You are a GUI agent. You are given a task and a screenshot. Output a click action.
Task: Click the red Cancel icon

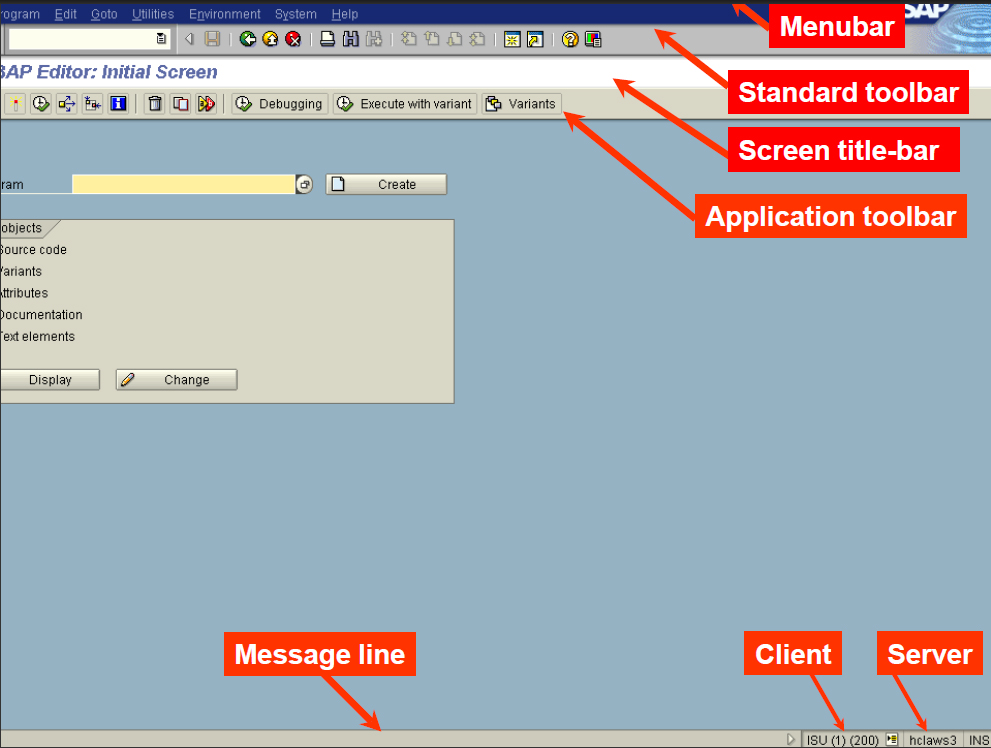(x=293, y=39)
